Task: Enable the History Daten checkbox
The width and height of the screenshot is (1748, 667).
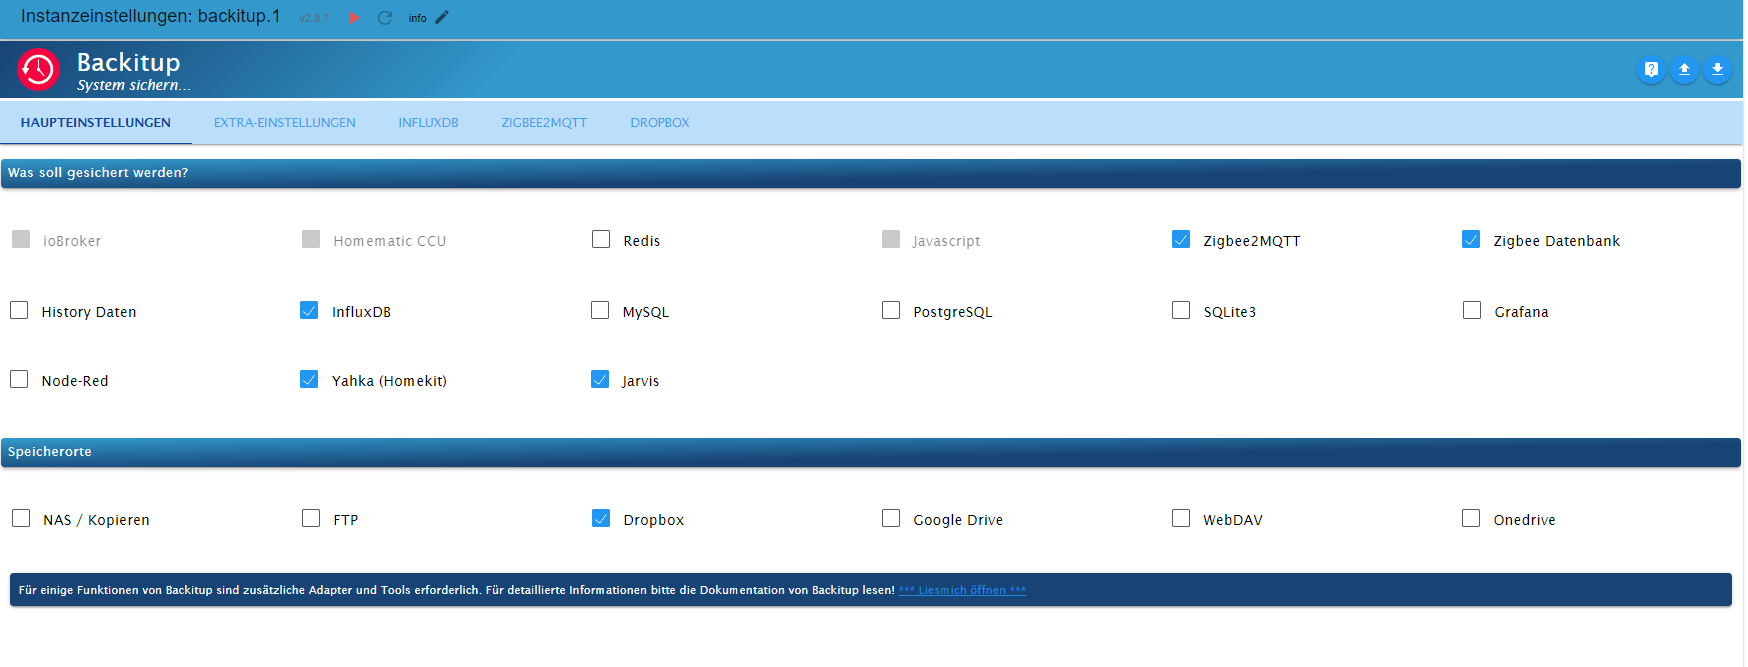Action: pyautogui.click(x=19, y=310)
